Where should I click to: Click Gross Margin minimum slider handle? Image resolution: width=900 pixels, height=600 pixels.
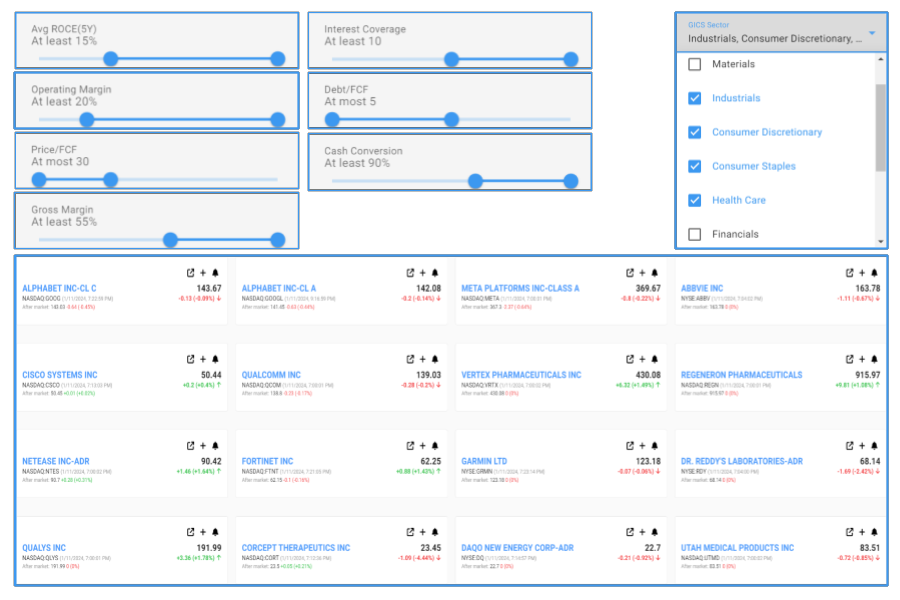tap(170, 240)
